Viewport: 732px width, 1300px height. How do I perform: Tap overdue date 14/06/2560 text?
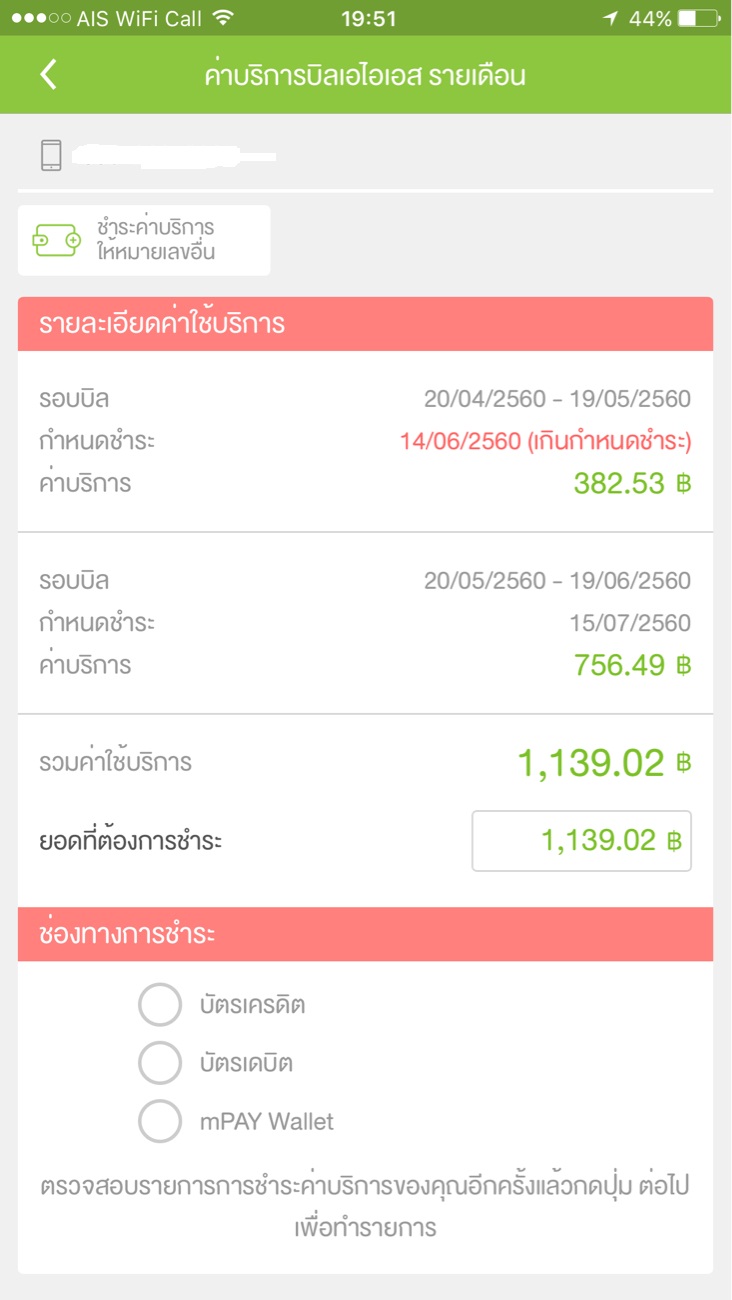461,441
